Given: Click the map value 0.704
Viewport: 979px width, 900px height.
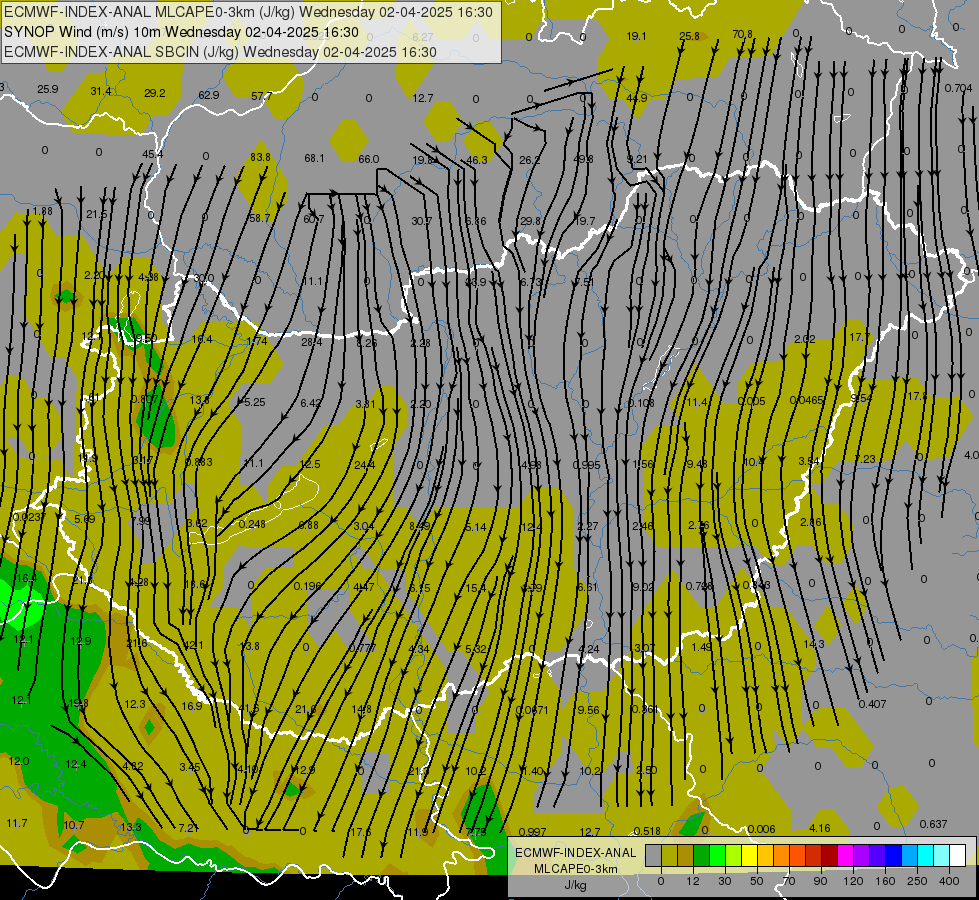Looking at the screenshot, I should click(958, 88).
